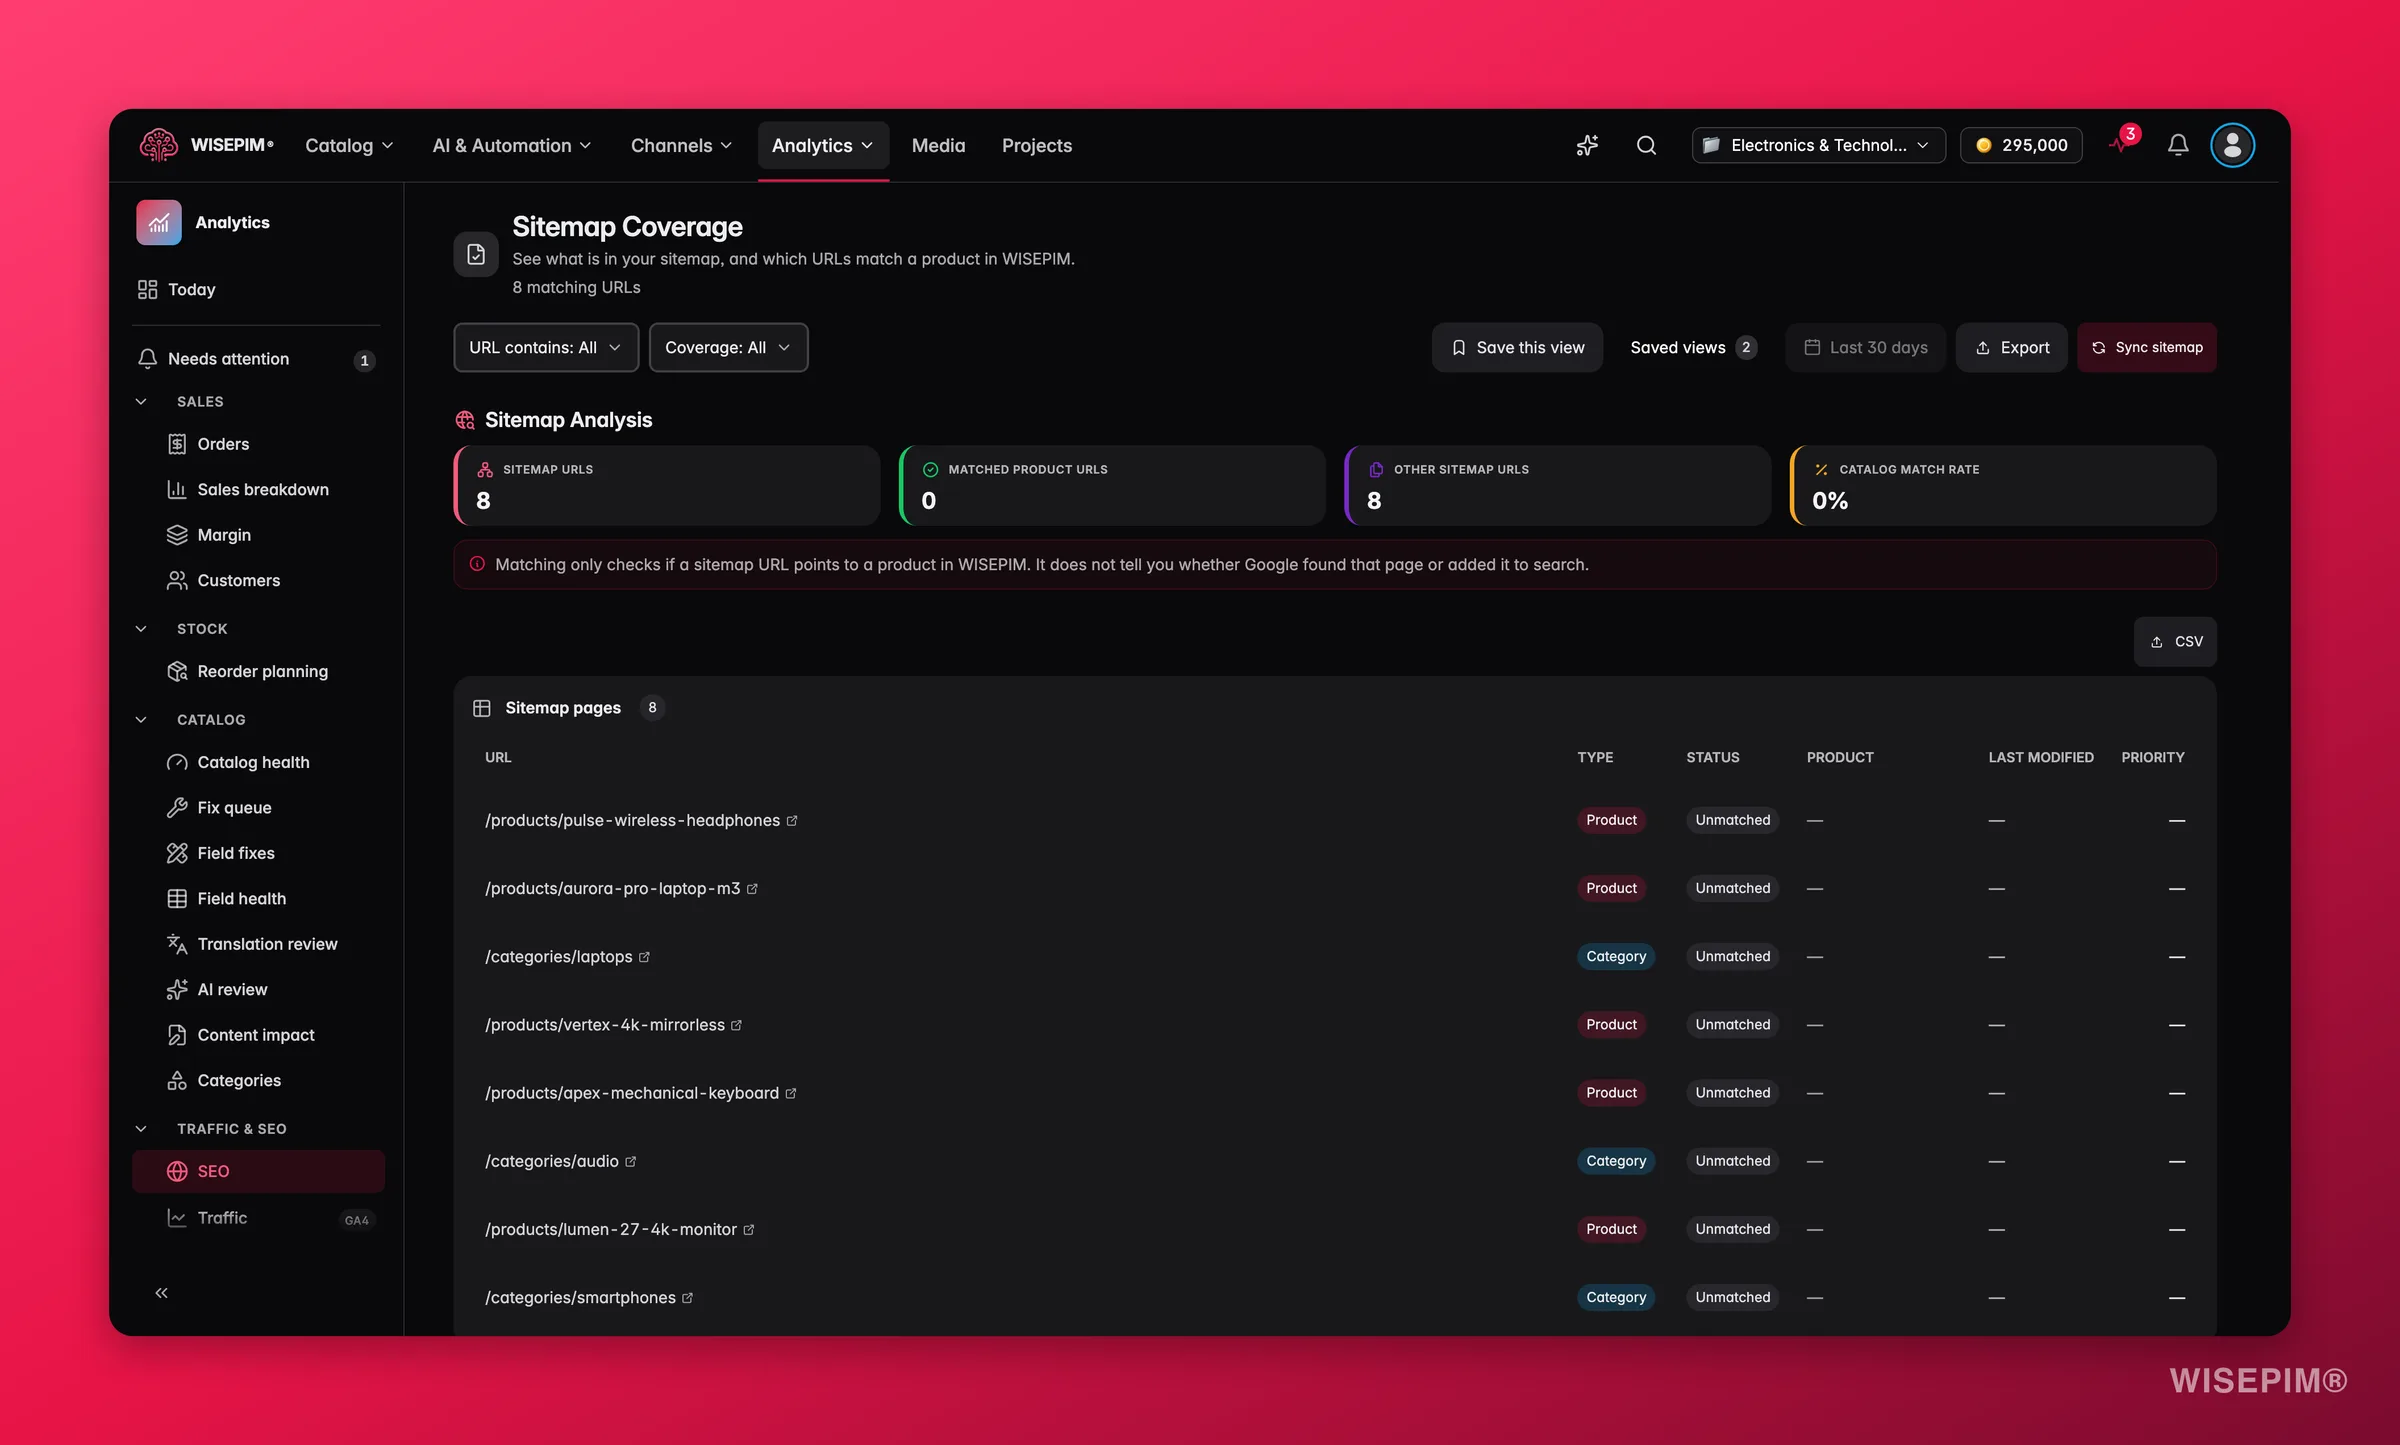Screen dimensions: 2400x1445
Task: Click the Sitemap Coverage page document icon
Action: point(476,254)
